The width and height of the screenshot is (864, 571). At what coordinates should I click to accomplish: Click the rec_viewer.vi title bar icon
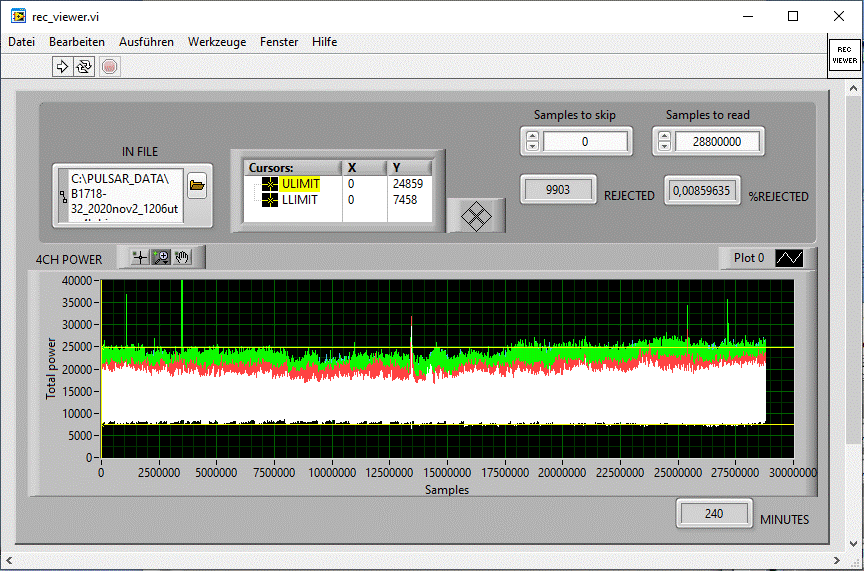point(18,16)
